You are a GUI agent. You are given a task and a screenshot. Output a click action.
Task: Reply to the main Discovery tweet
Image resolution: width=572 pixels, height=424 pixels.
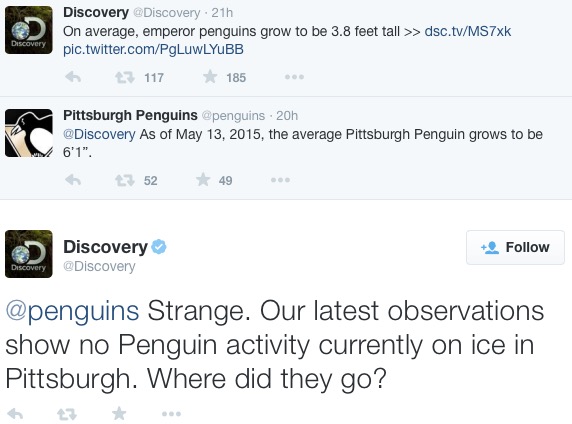pos(15,414)
